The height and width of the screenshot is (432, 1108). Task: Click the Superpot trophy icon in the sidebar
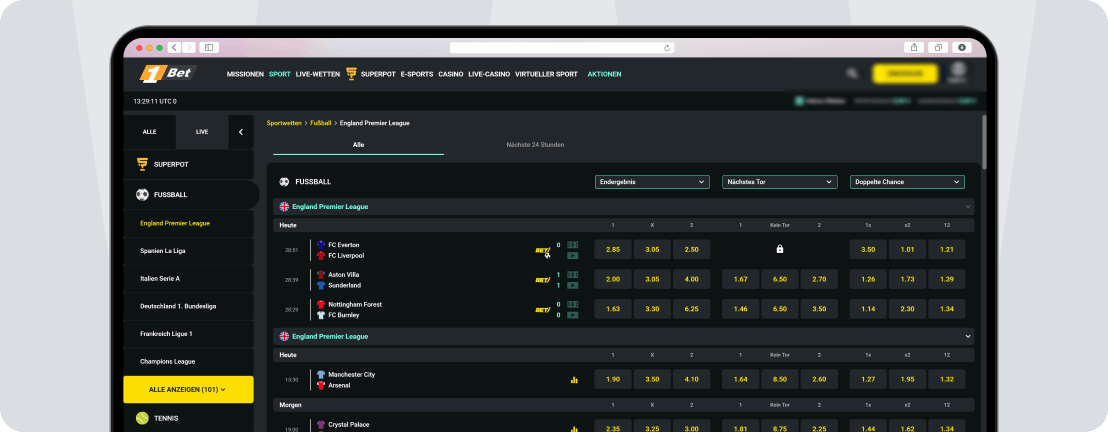[x=142, y=164]
